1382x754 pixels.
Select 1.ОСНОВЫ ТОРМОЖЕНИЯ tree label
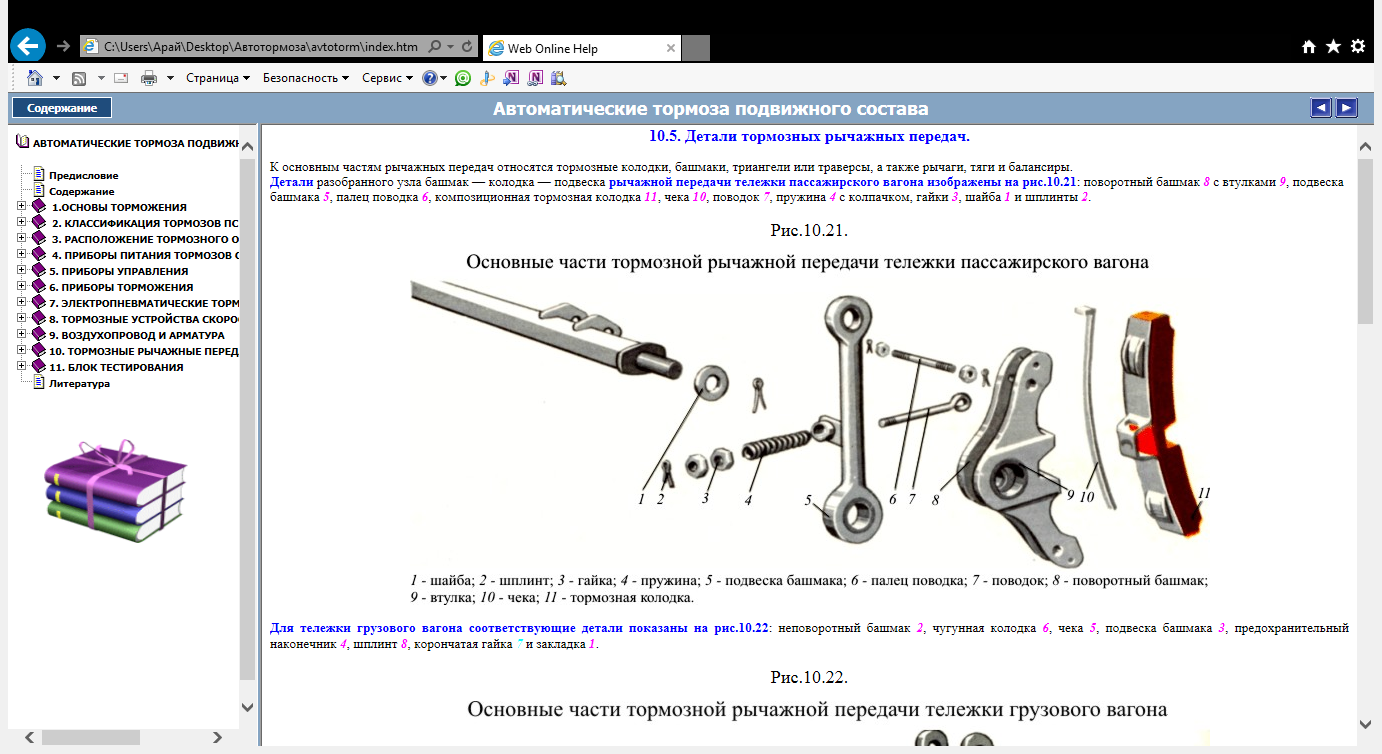(x=119, y=207)
